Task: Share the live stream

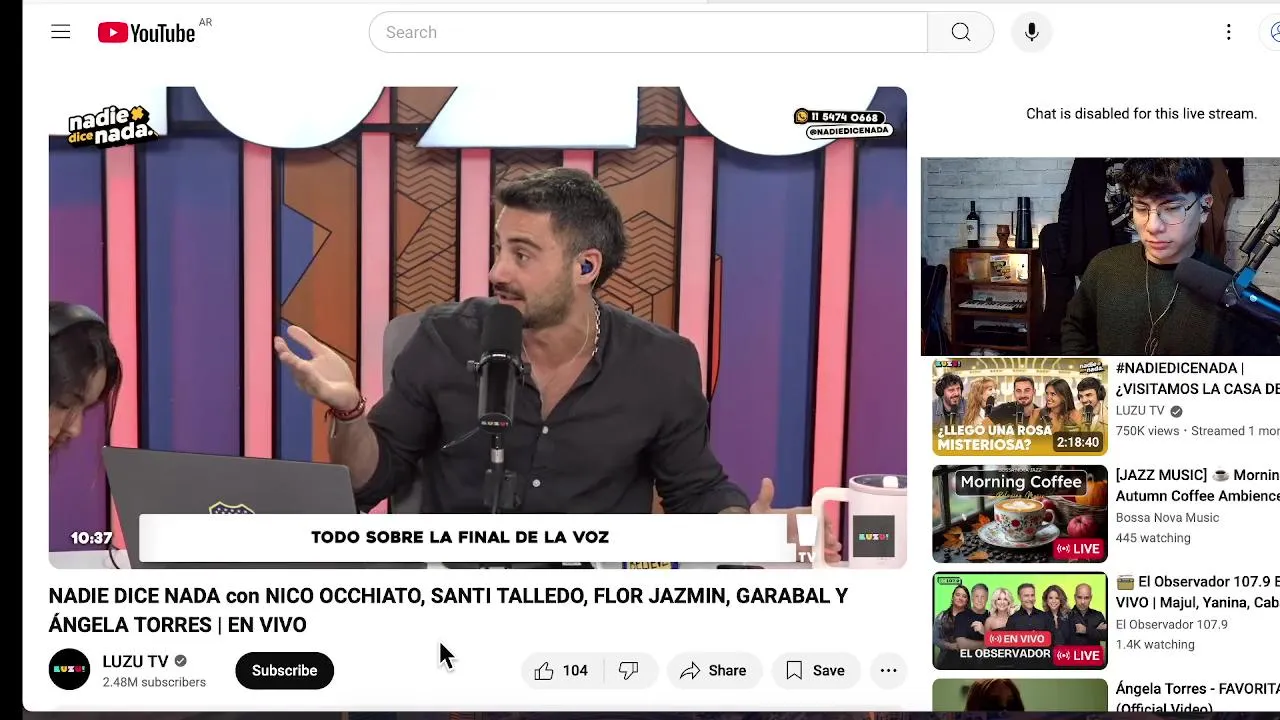Action: coord(714,670)
